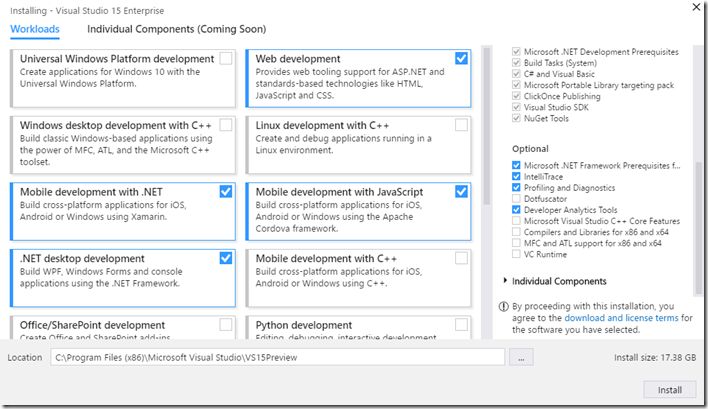708x409 pixels.
Task: Check Python development workload
Action: coord(461,325)
